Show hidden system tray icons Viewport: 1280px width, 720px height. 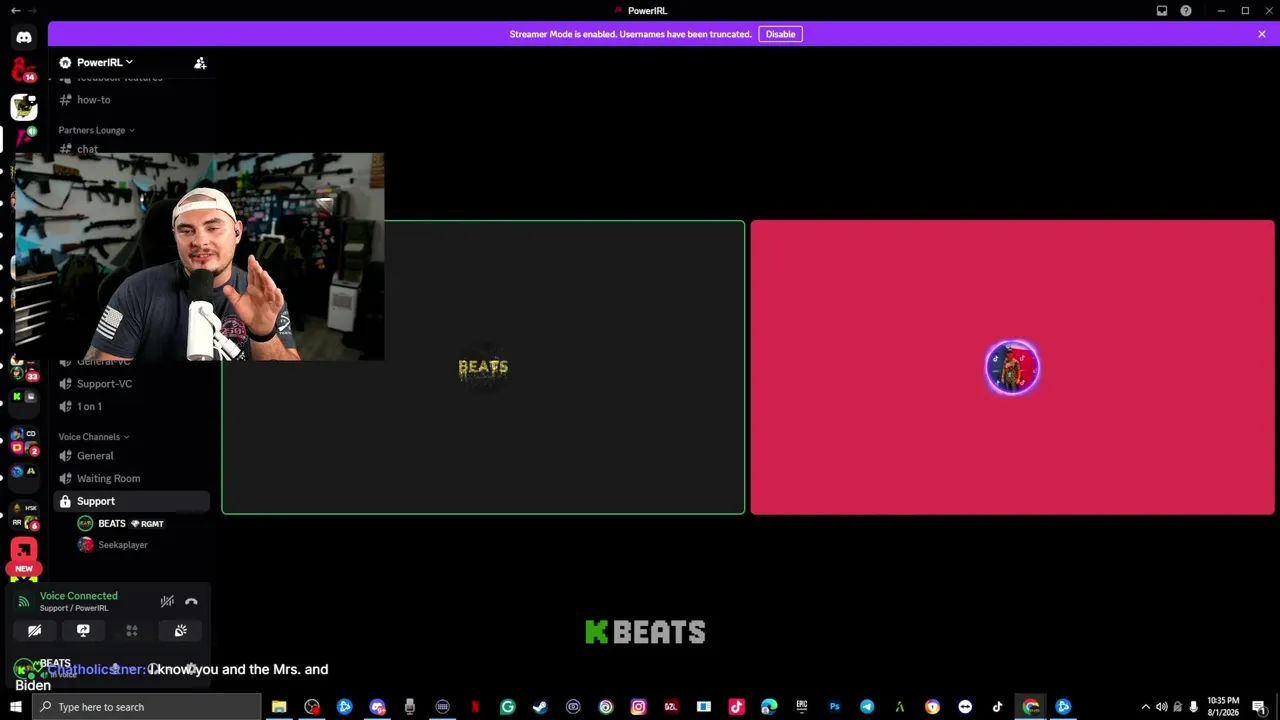pyautogui.click(x=1145, y=707)
